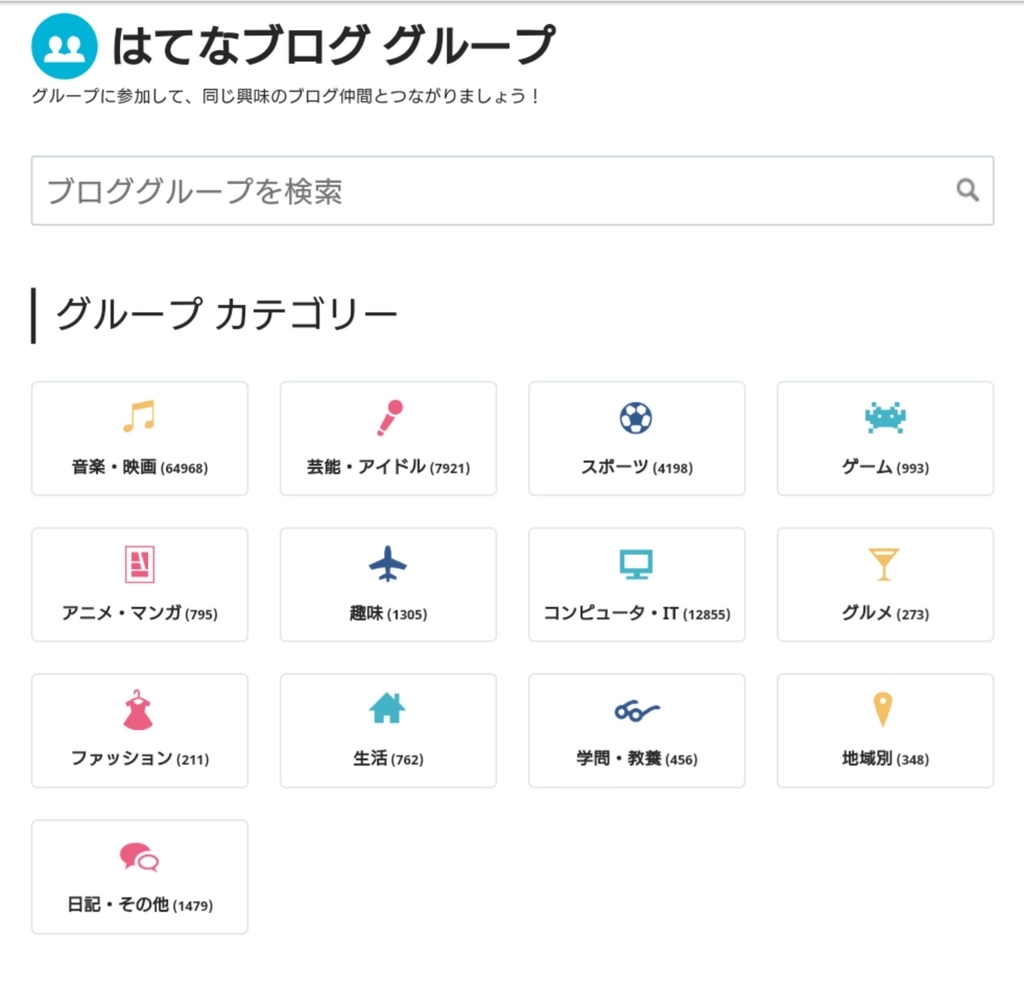
Task: Open ファッション (211) category
Action: point(140,731)
